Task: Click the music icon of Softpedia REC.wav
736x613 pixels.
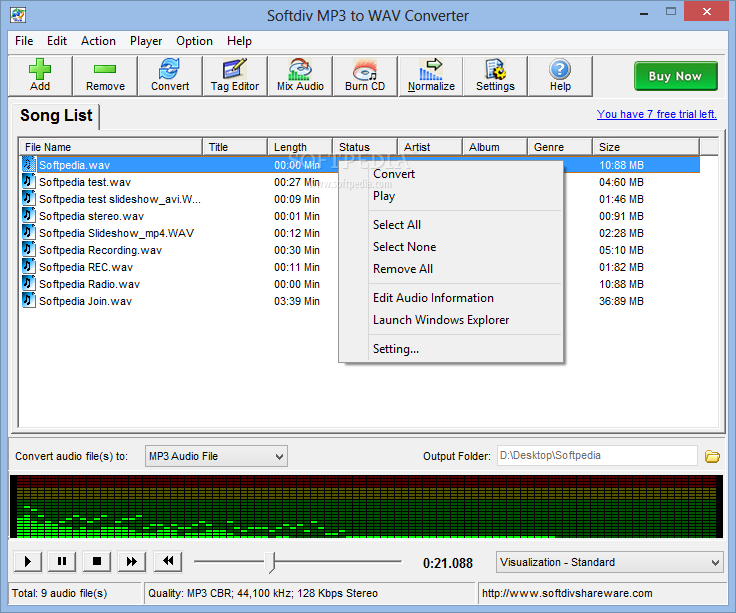Action: coord(28,267)
